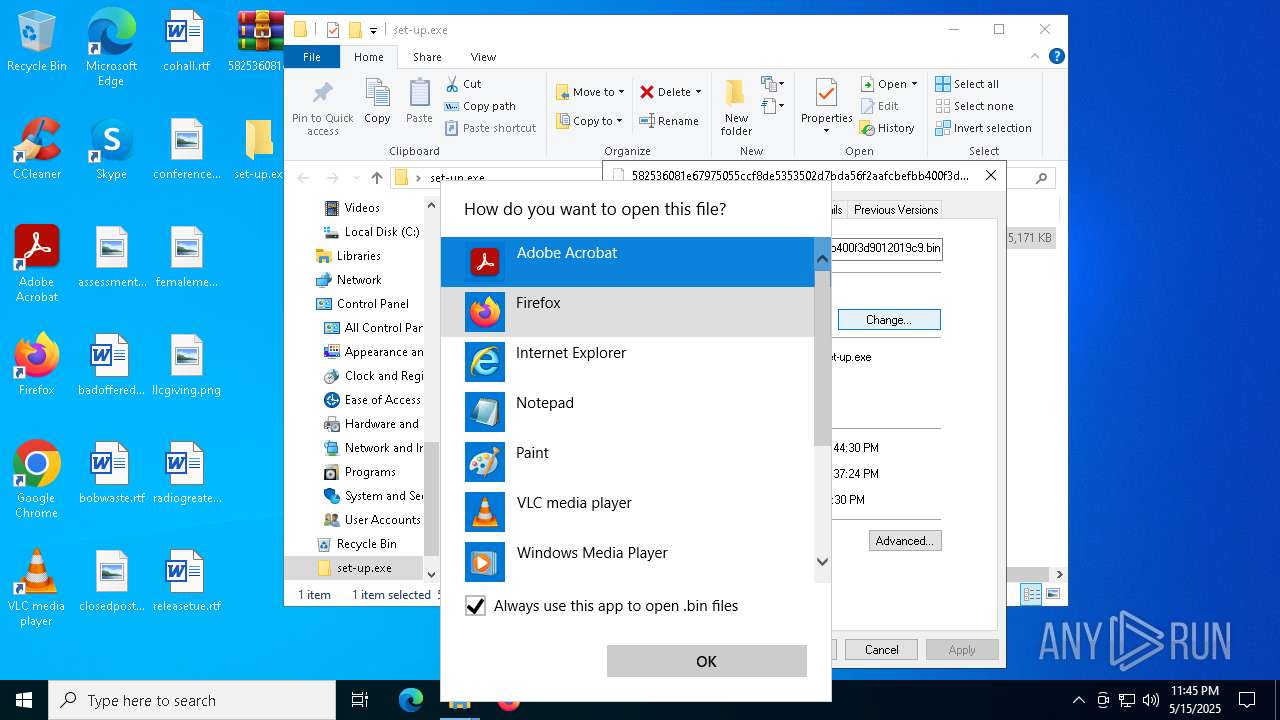Open the Share ribbon tab
This screenshot has width=1280, height=720.
point(427,57)
